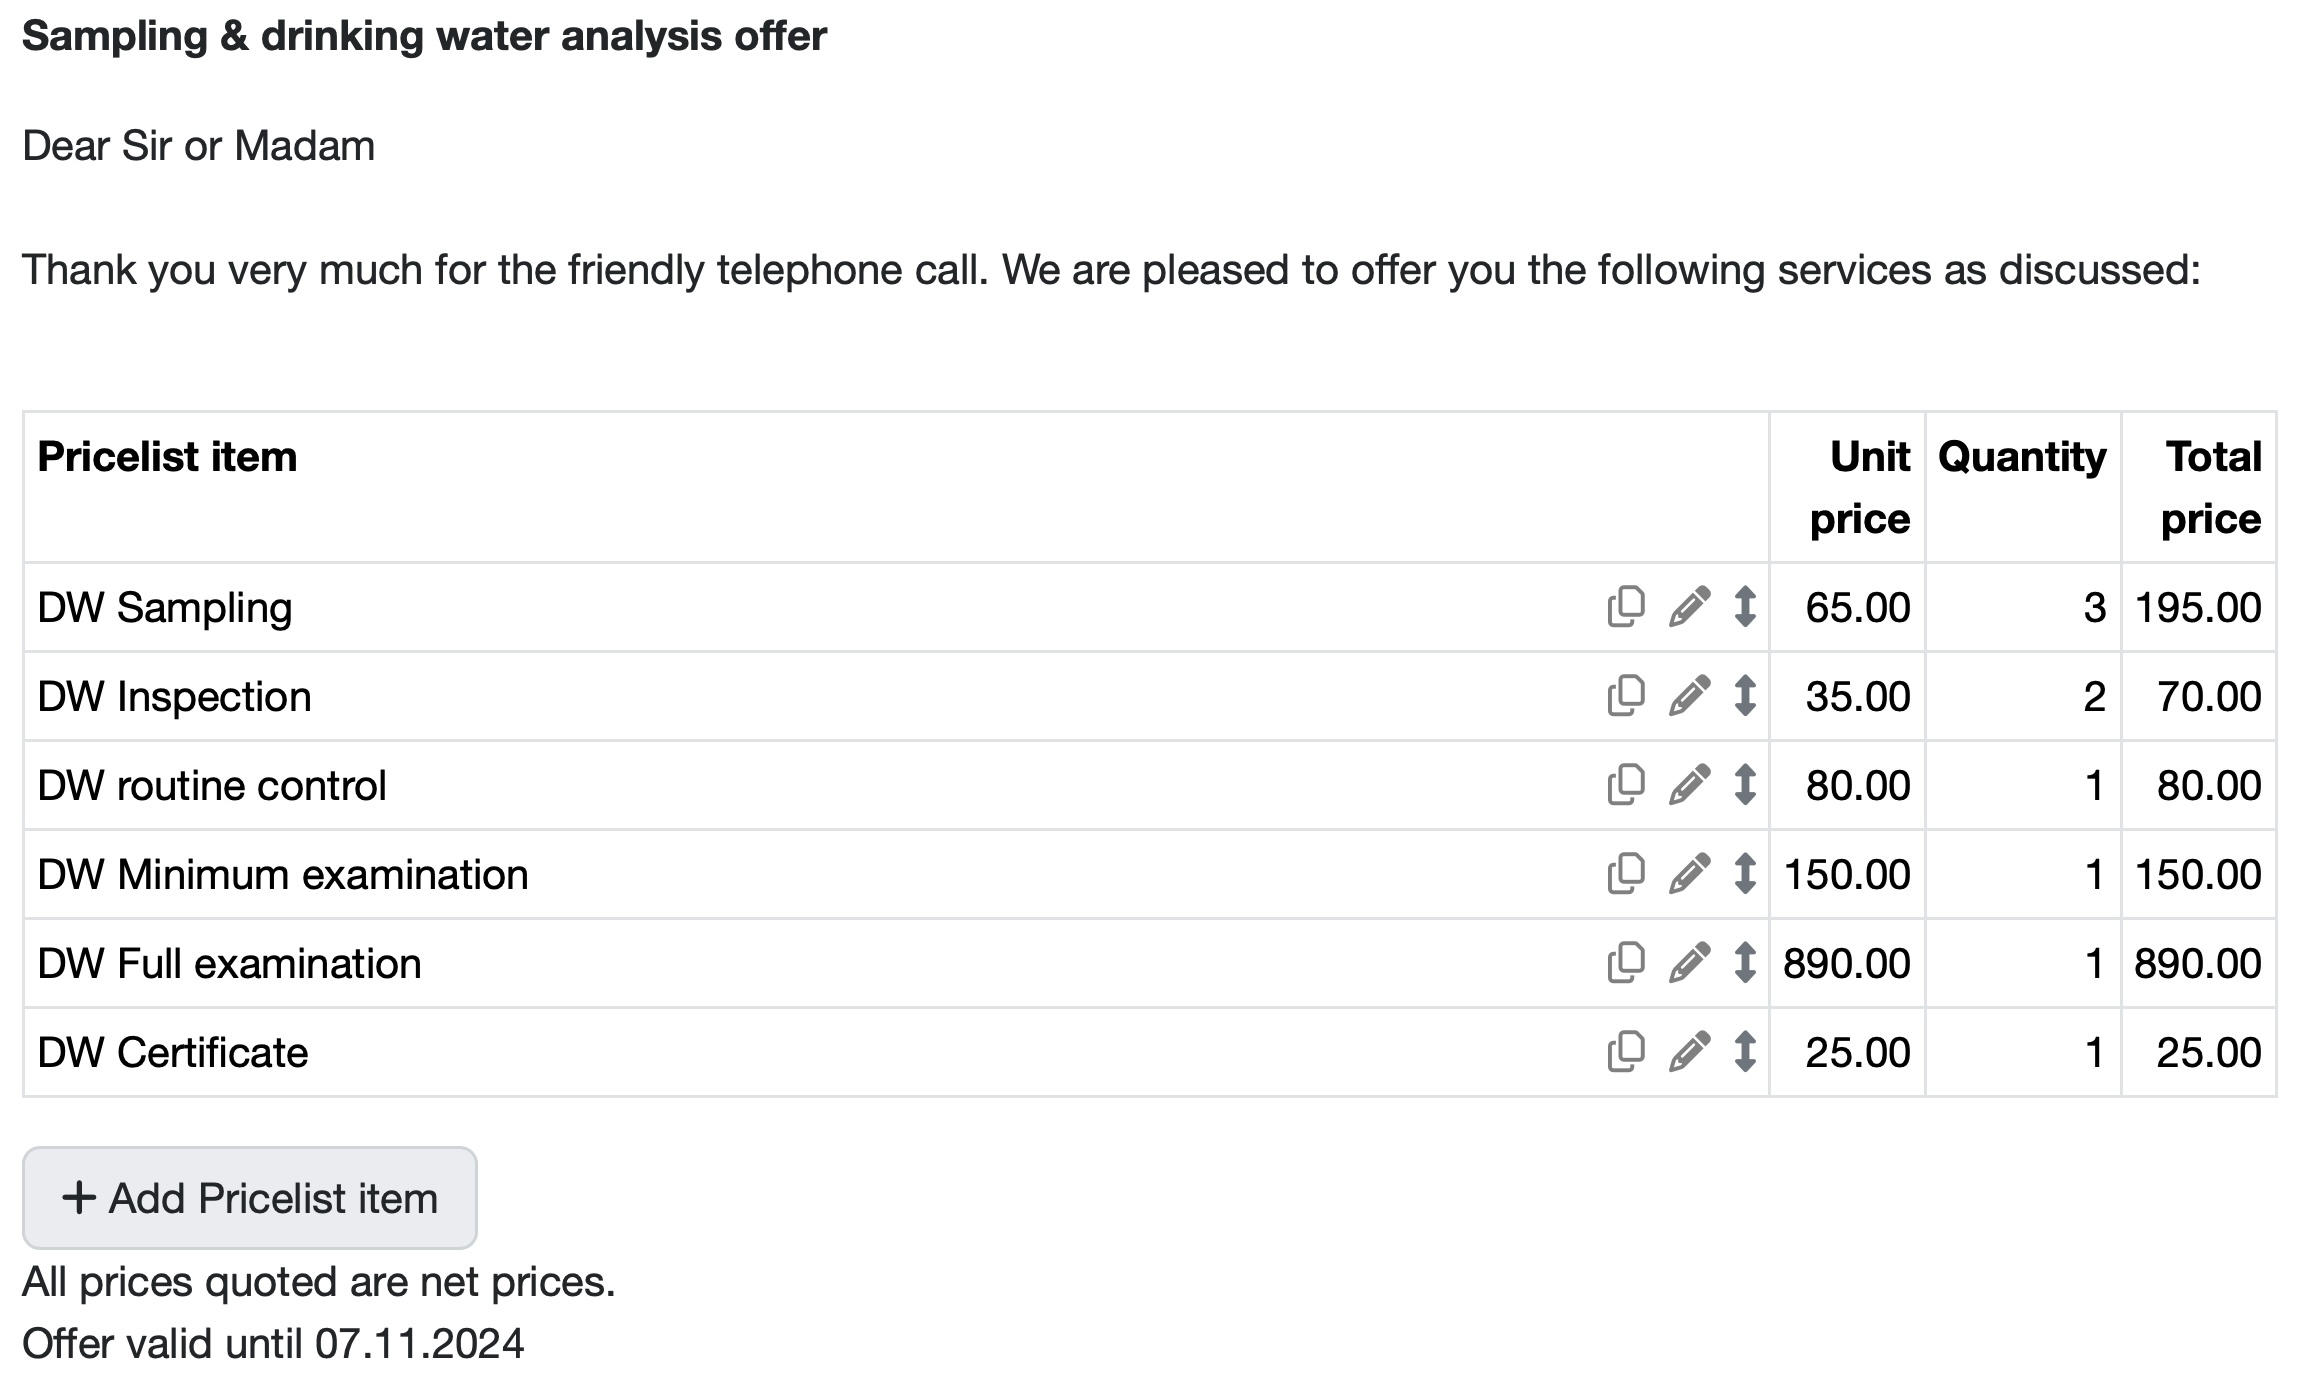2304x1382 pixels.
Task: Click the DW Sampling reorder arrow
Action: [1745, 607]
